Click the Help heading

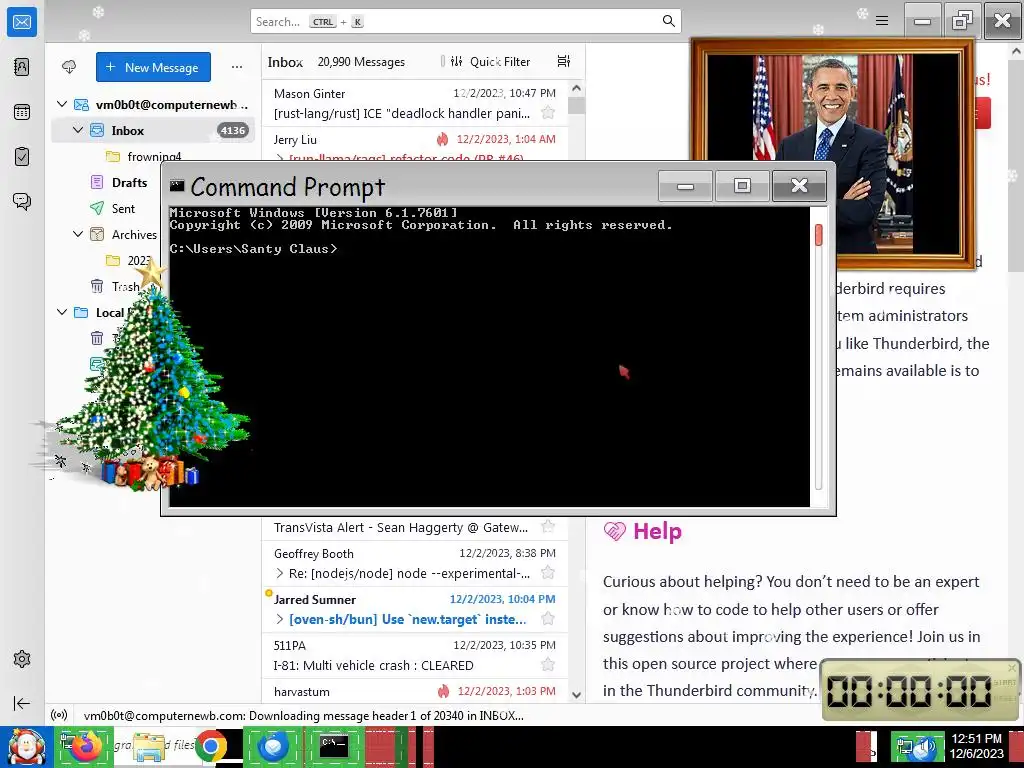click(x=657, y=531)
